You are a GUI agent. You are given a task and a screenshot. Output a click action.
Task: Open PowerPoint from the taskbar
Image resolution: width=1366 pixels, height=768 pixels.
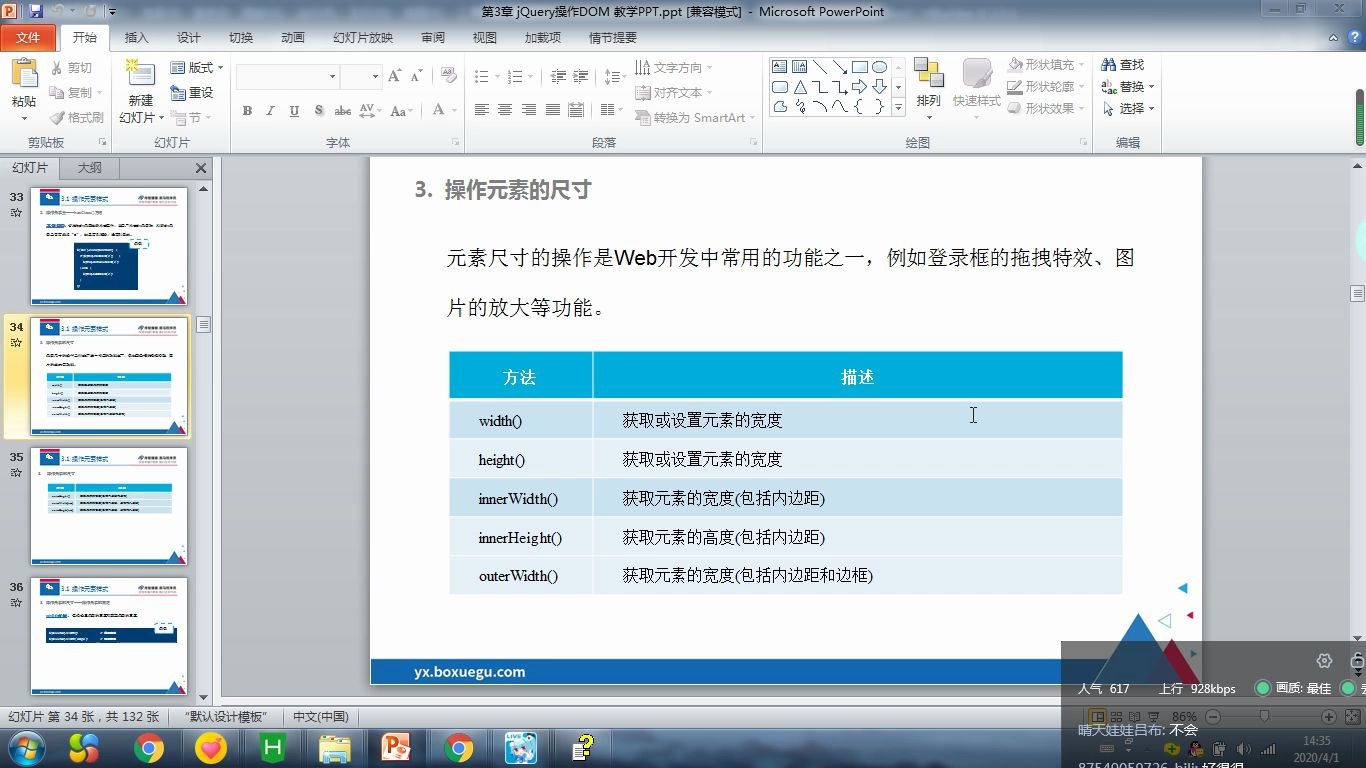[x=397, y=747]
